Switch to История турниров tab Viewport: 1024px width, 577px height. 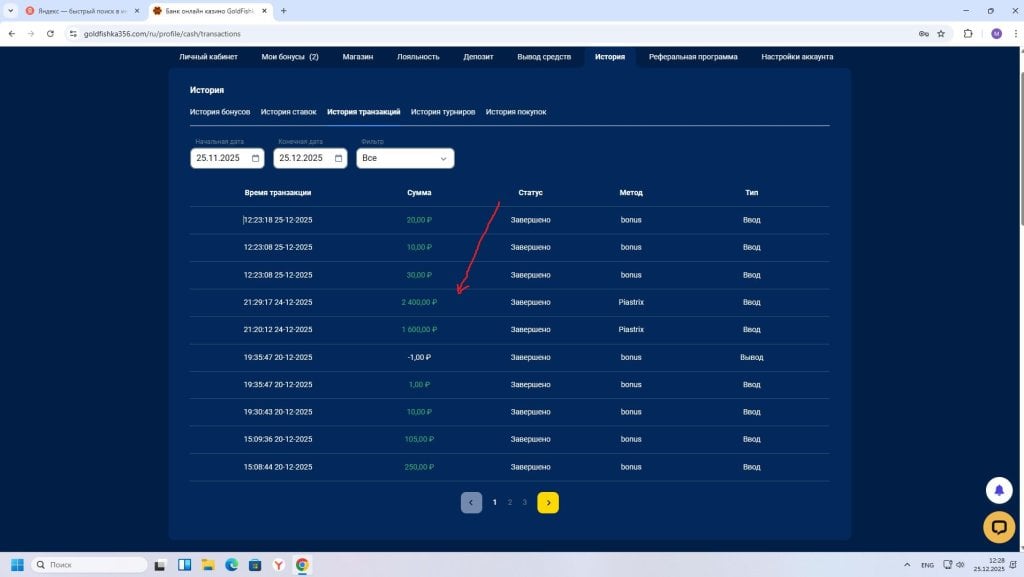pos(443,112)
